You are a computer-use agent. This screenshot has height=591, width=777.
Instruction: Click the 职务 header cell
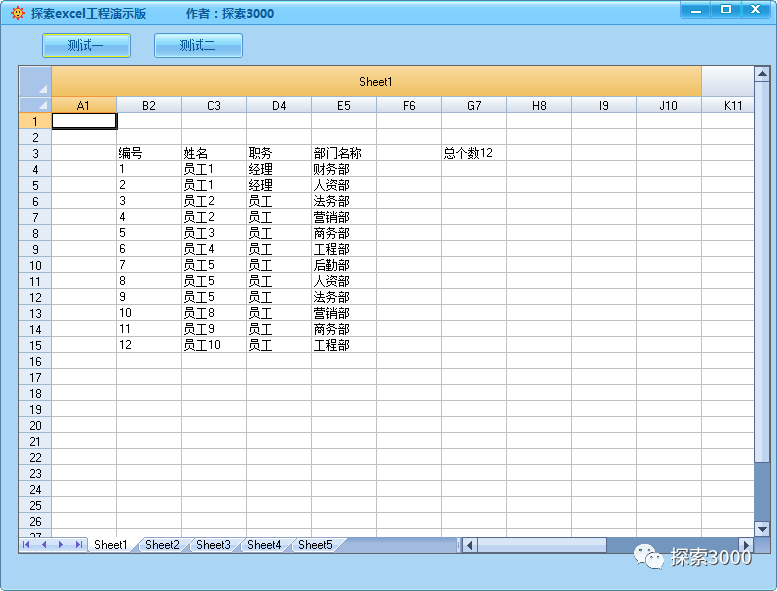tap(279, 153)
